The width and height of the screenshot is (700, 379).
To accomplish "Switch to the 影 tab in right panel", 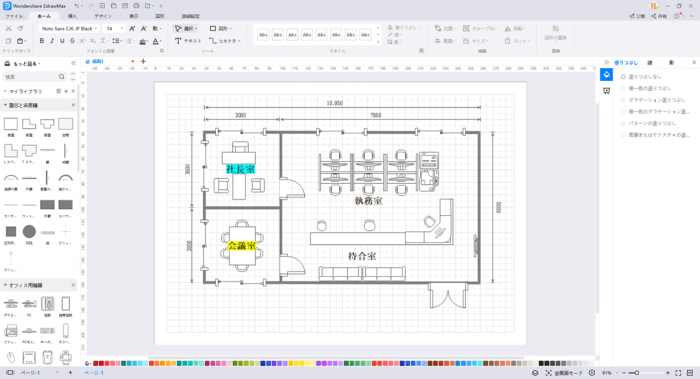I will (x=671, y=63).
